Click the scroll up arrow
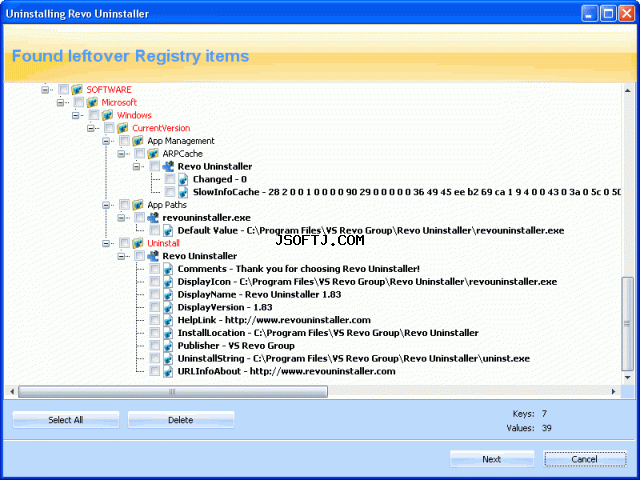This screenshot has width=640, height=480. coord(627,90)
